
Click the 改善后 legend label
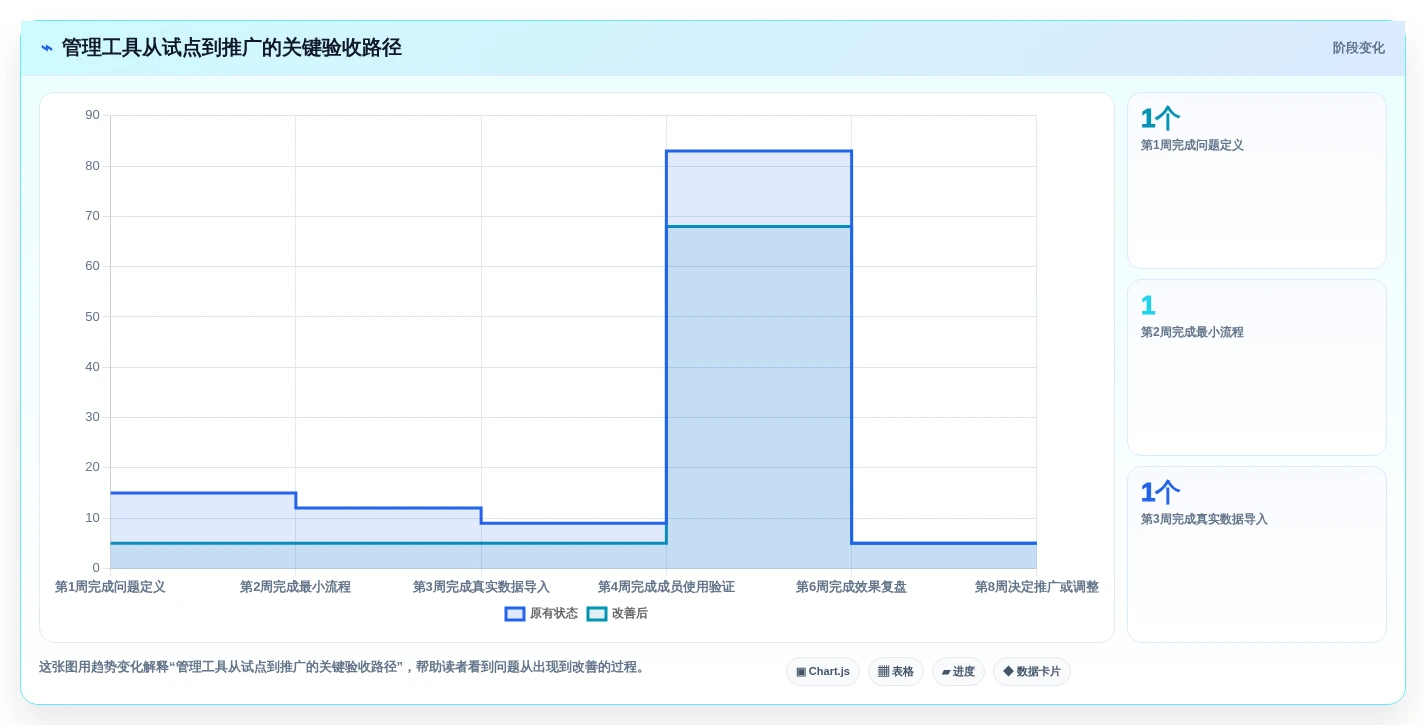pos(630,614)
